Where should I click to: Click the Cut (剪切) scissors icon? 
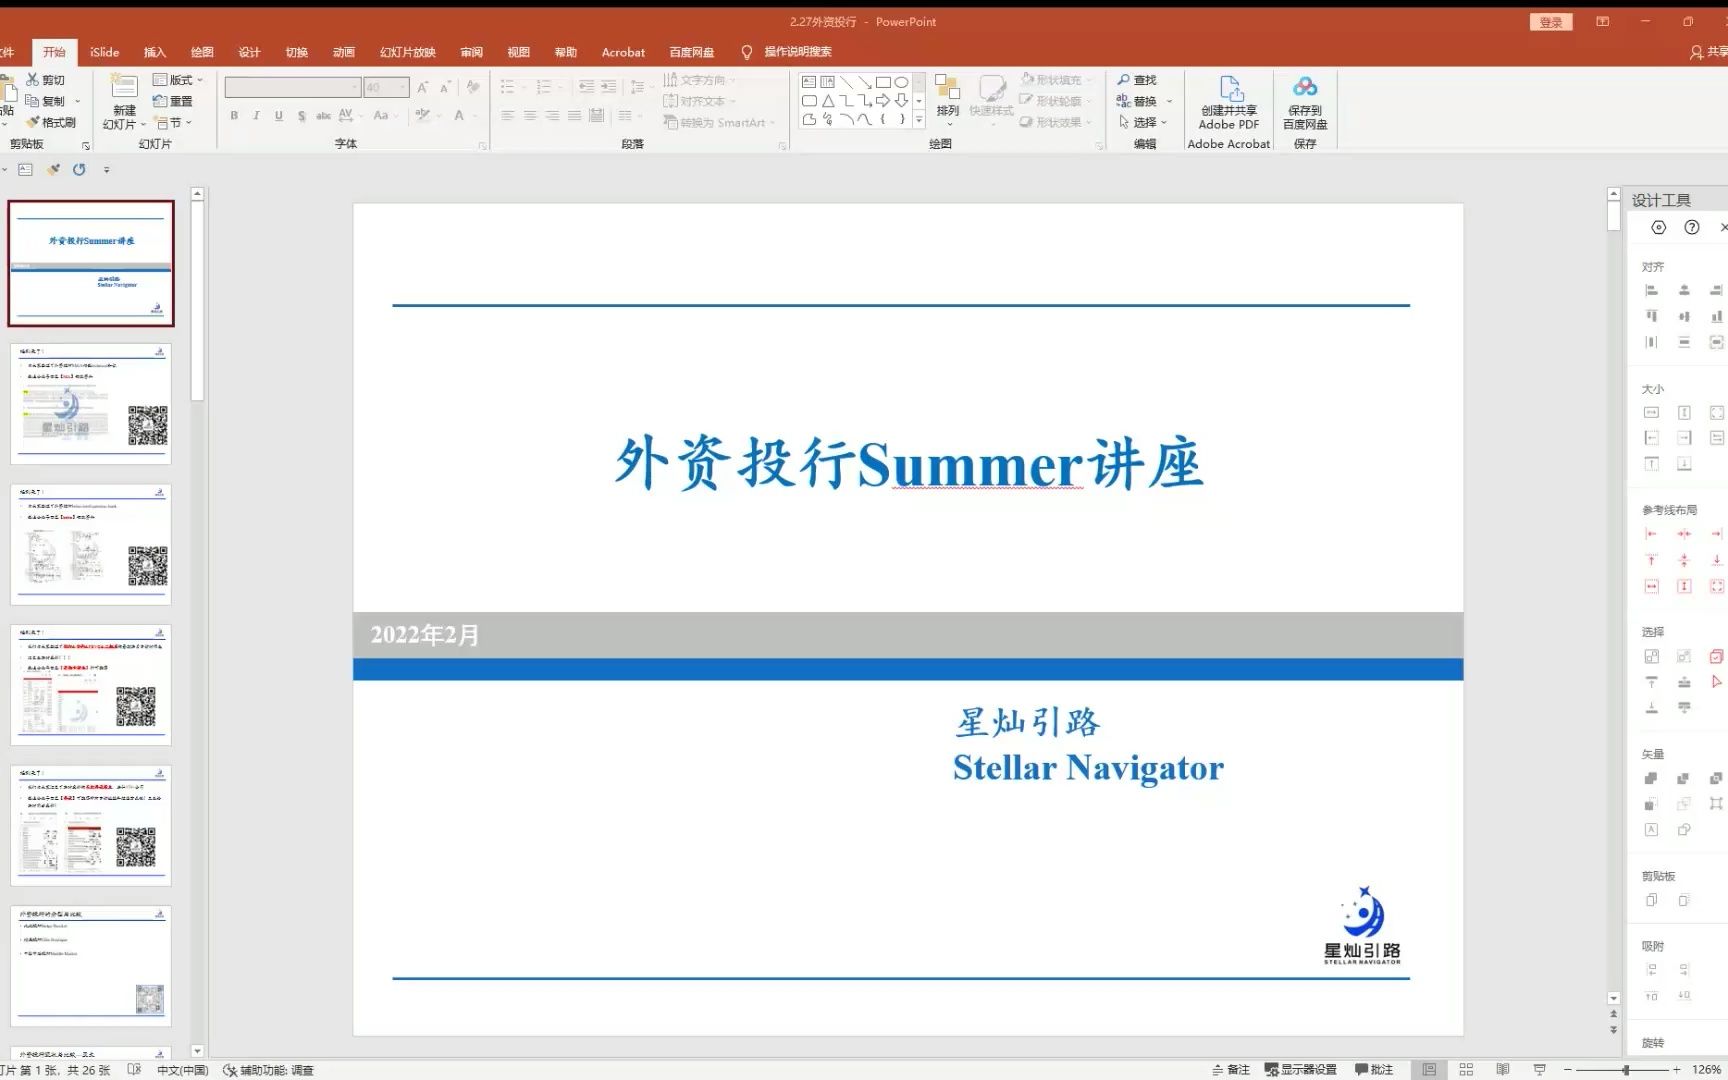[x=33, y=80]
